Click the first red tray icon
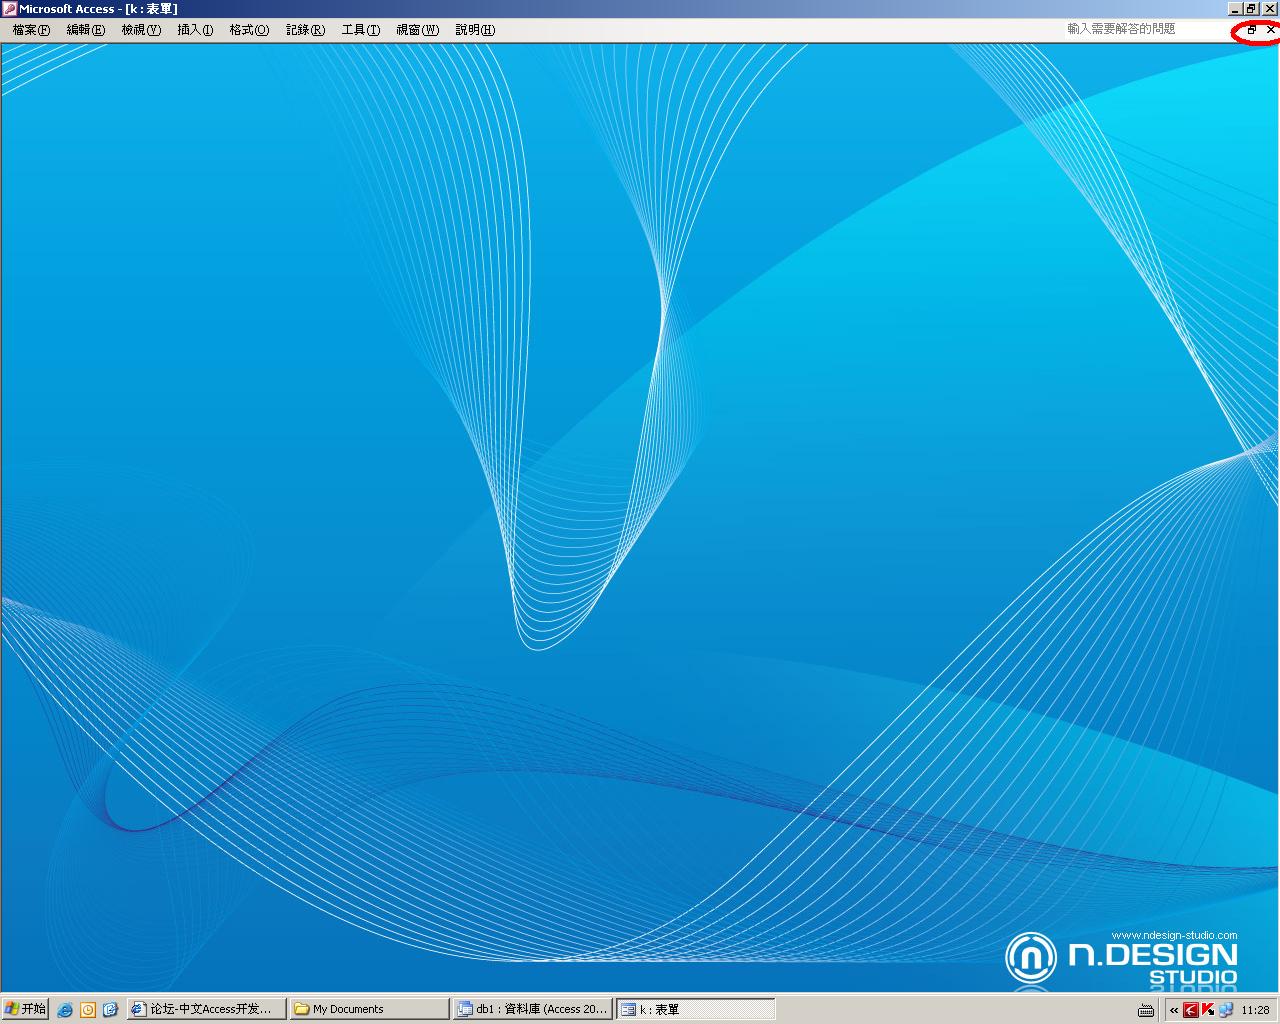This screenshot has height=1024, width=1280. tap(1190, 1010)
